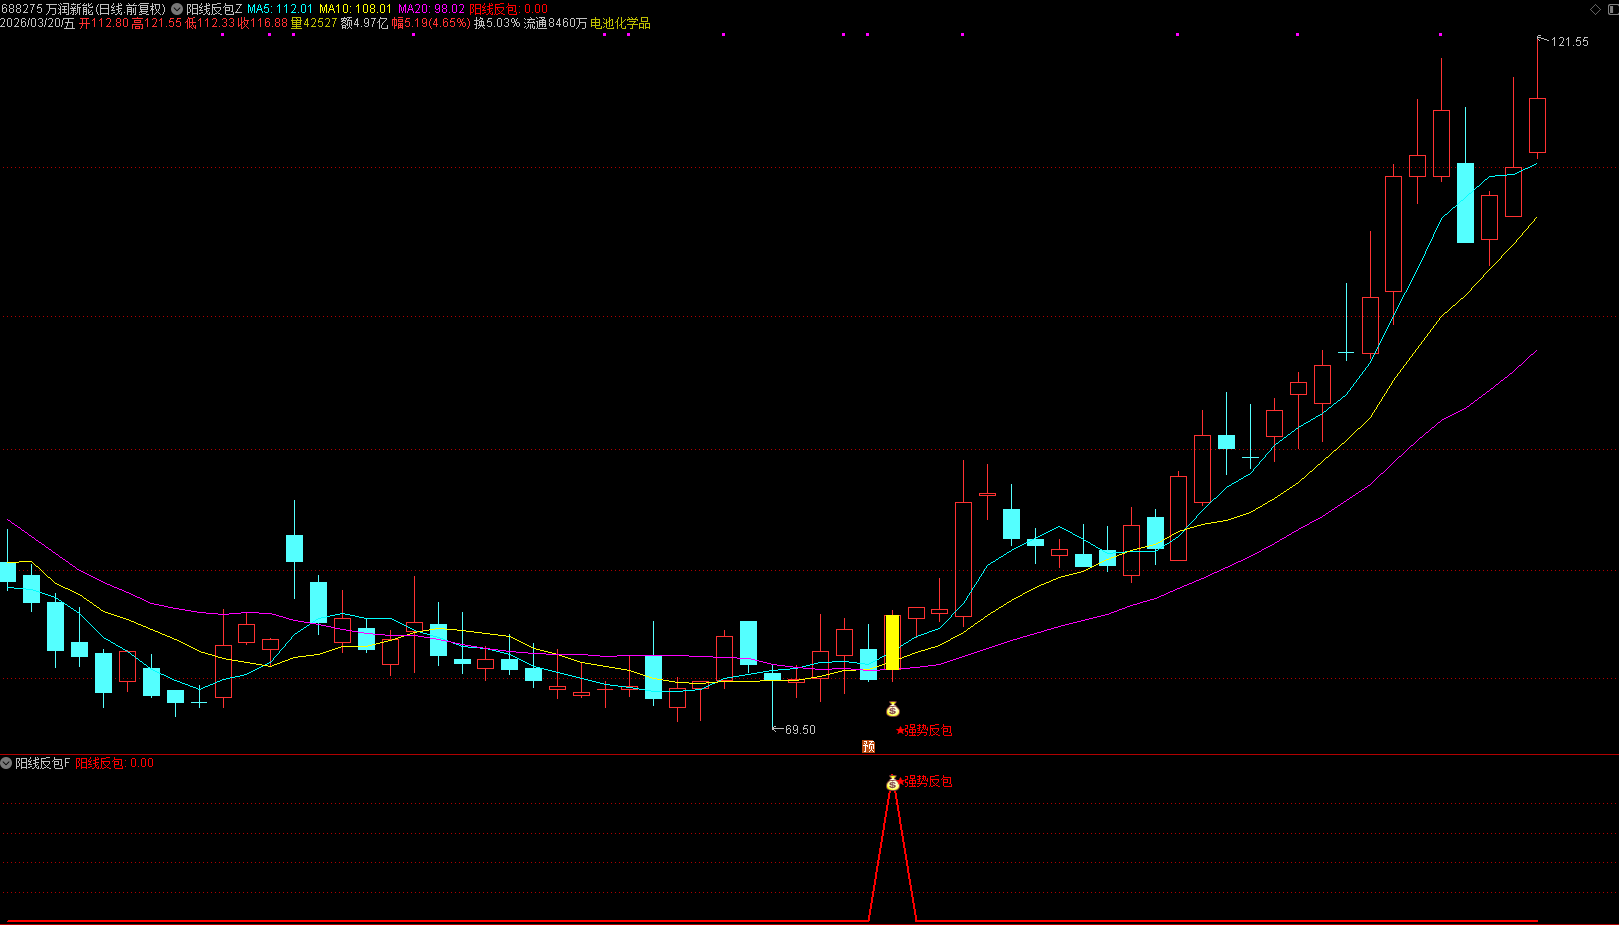Click the orange 预 marker on the time axis
The width and height of the screenshot is (1619, 925).
click(868, 746)
